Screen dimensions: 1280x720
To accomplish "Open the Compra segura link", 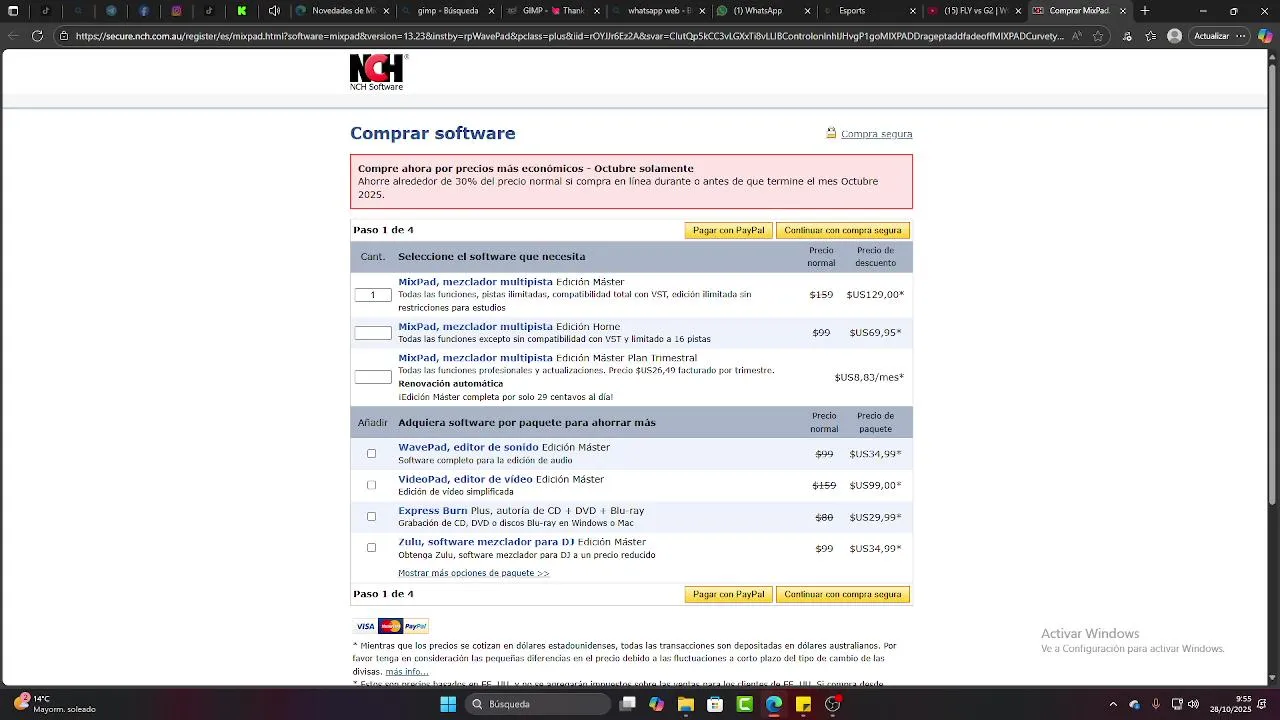I will point(876,134).
